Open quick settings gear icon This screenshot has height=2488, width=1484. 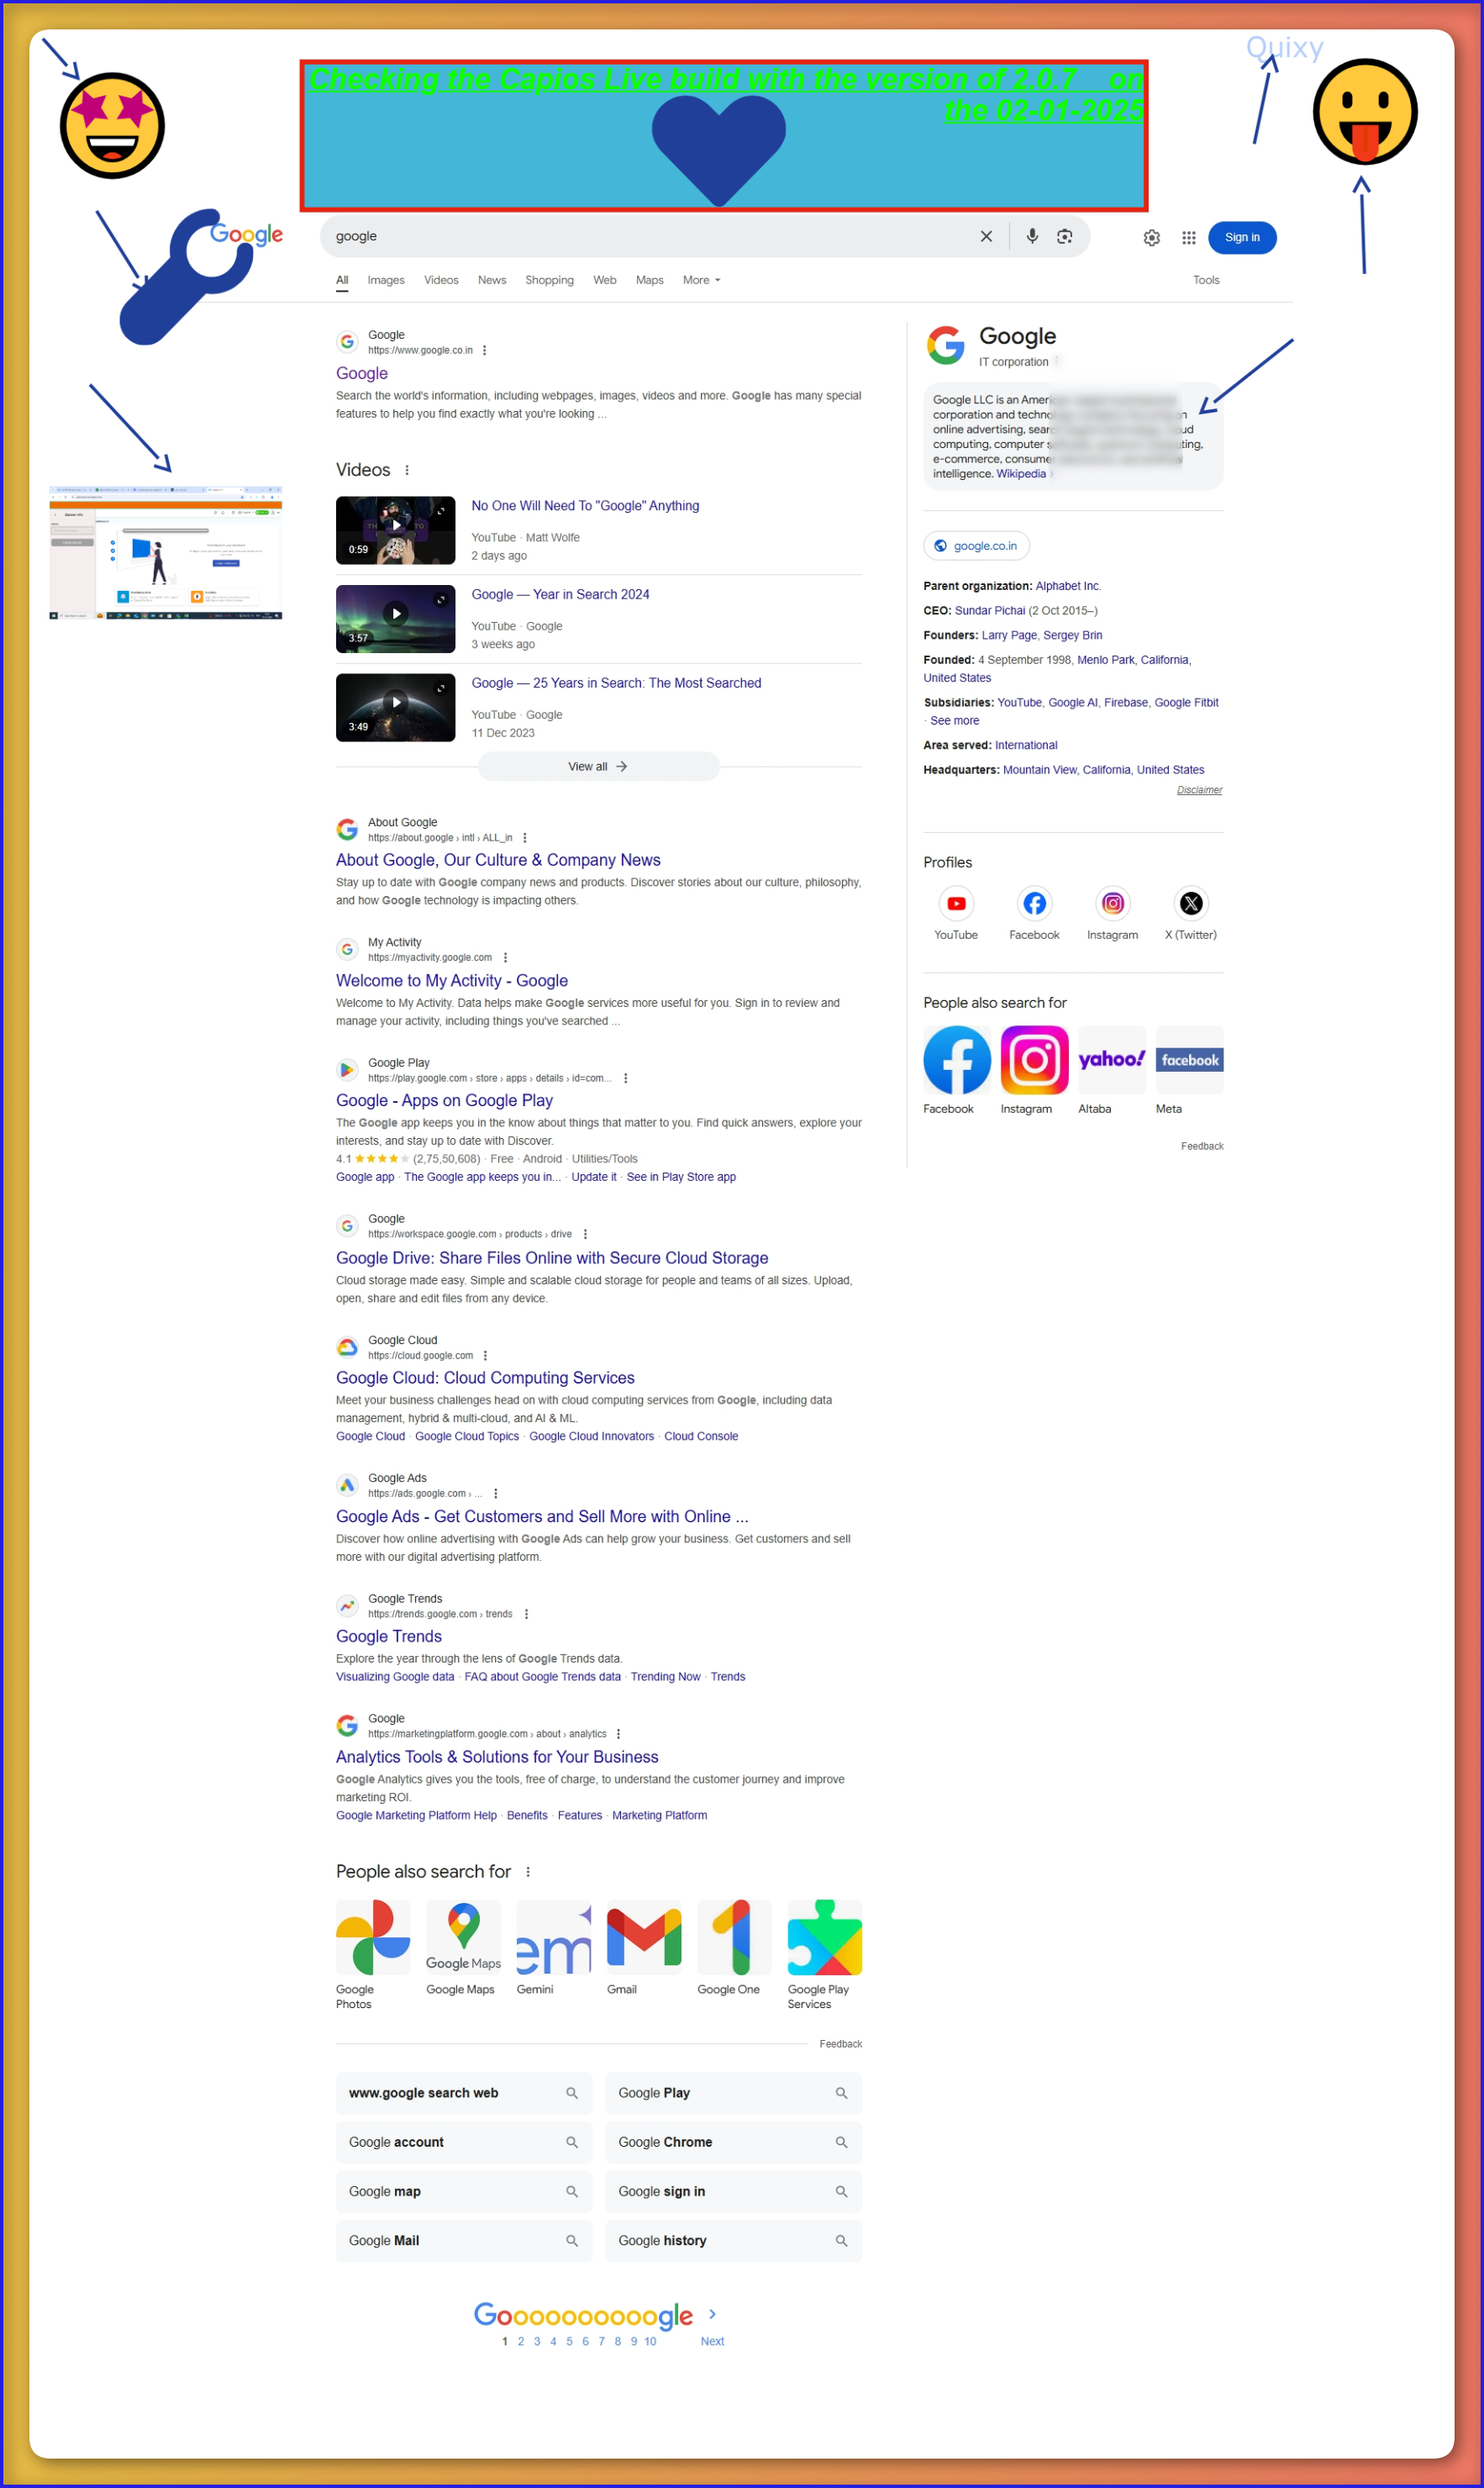coord(1152,237)
